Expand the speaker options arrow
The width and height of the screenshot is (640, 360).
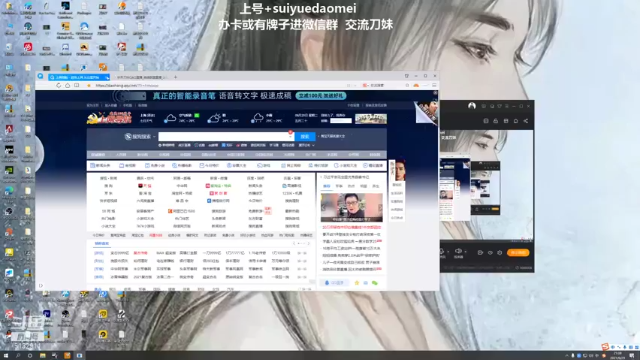tap(466, 252)
